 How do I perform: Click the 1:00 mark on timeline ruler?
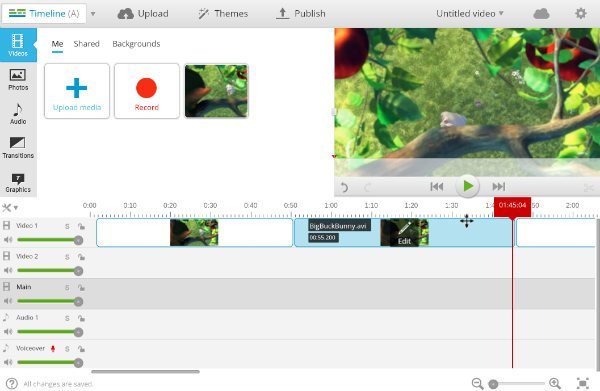point(331,205)
